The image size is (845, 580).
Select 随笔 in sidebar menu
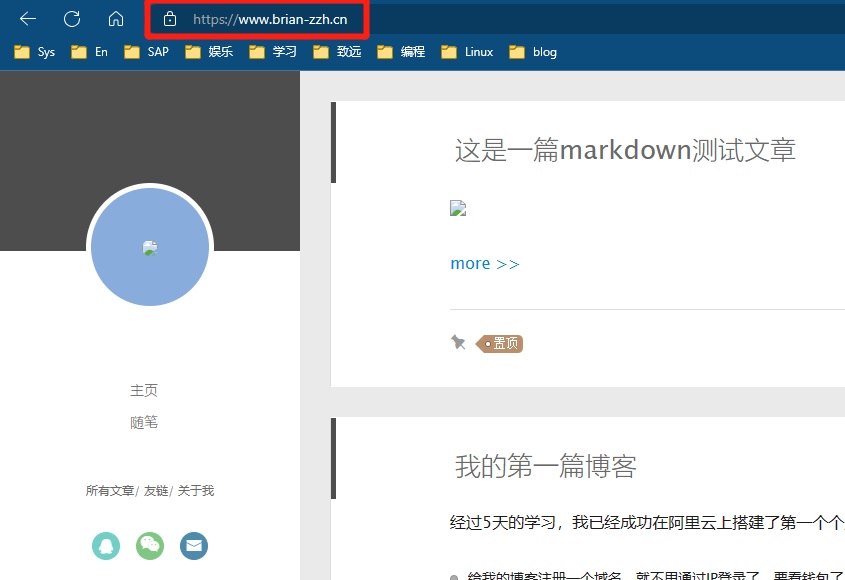tap(144, 422)
